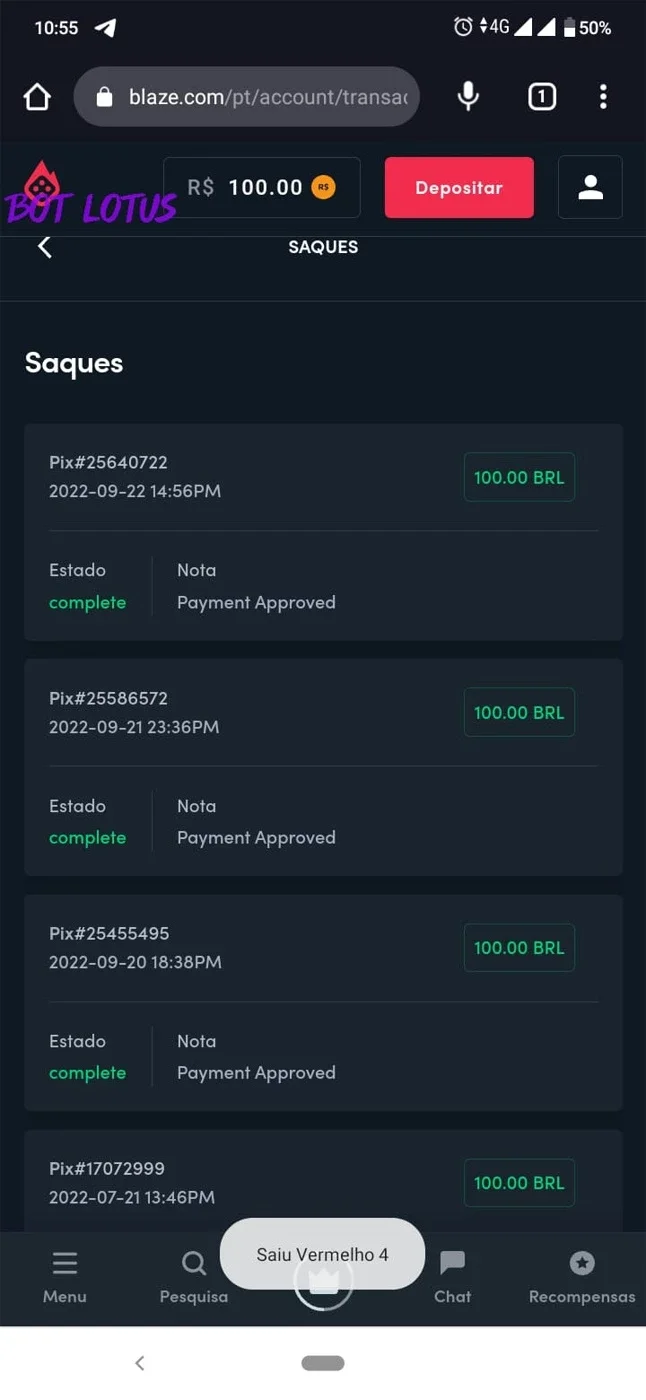Open the Menu tab
Screen dimensions: 646x1400
click(64, 1277)
